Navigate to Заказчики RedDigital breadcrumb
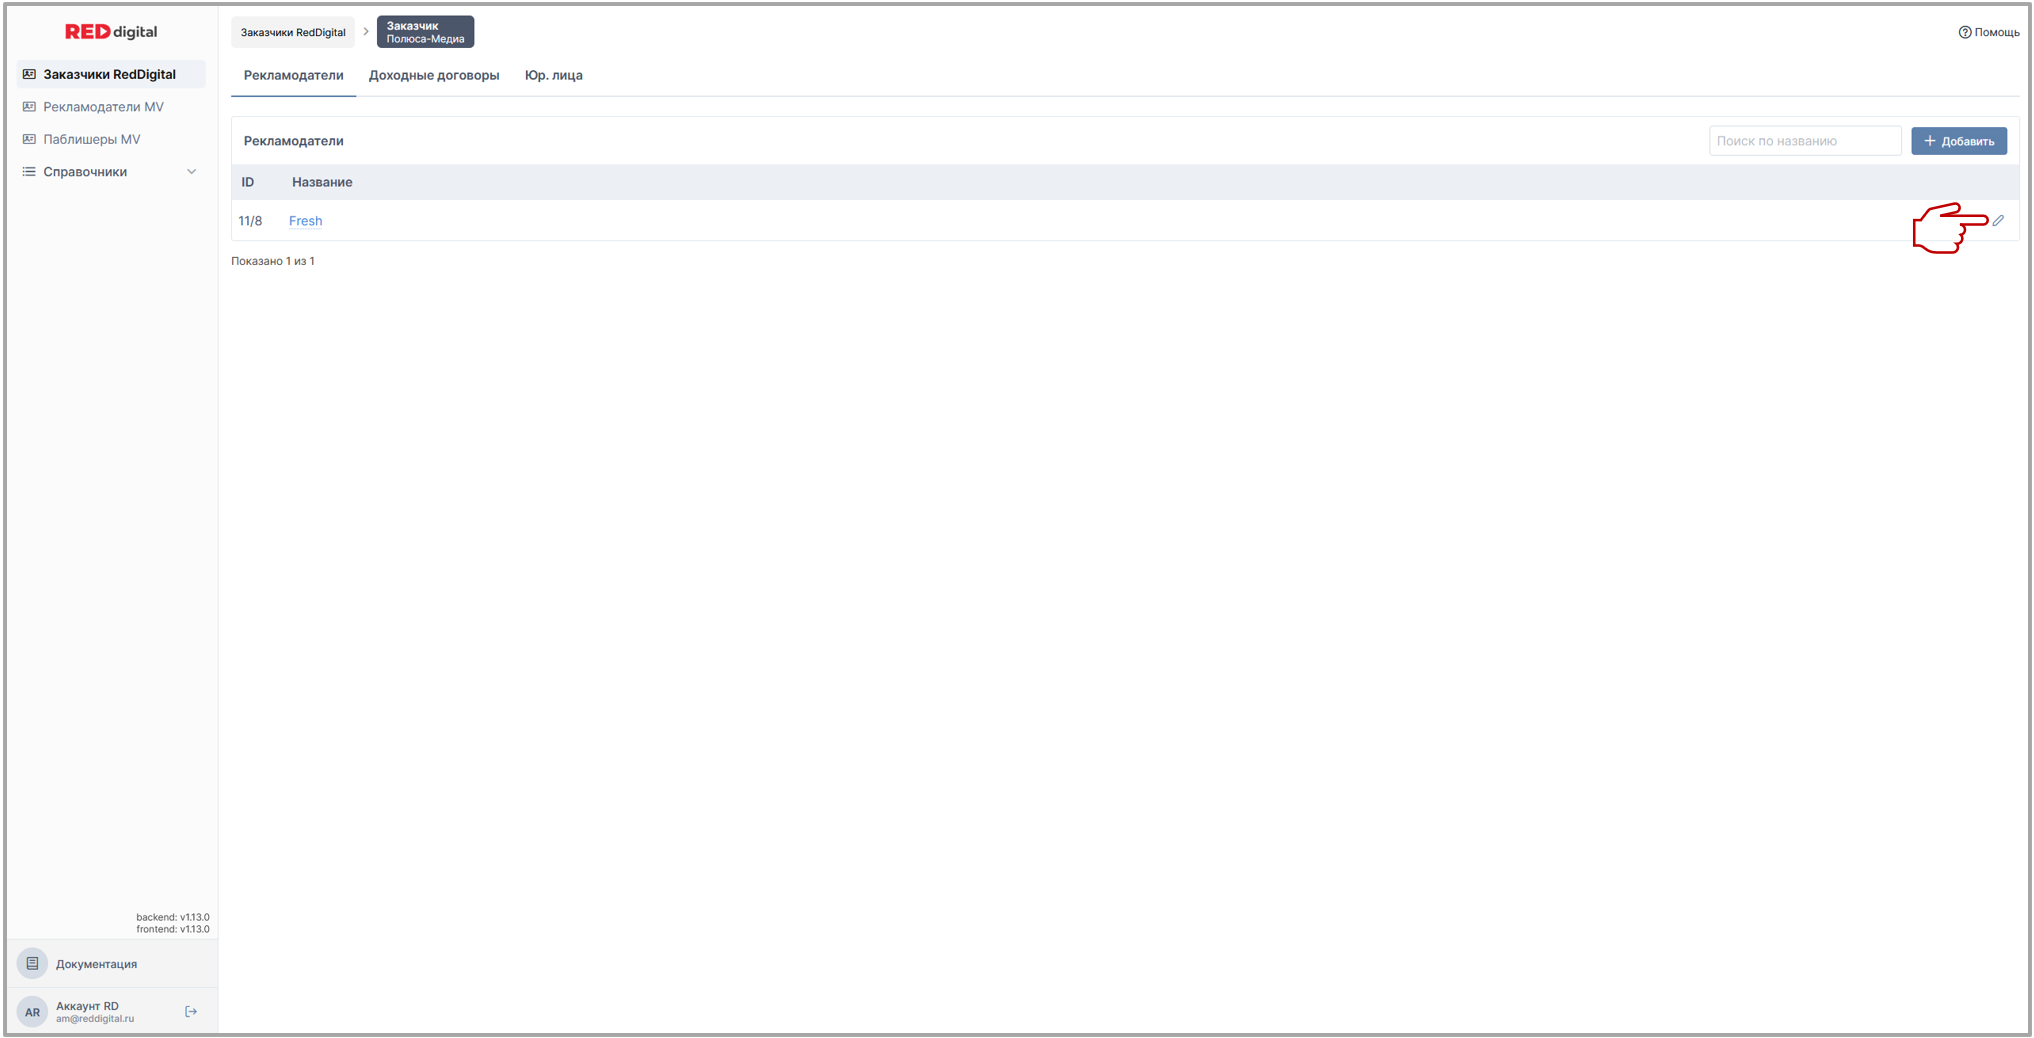Viewport: 2034px width, 1038px height. 292,32
